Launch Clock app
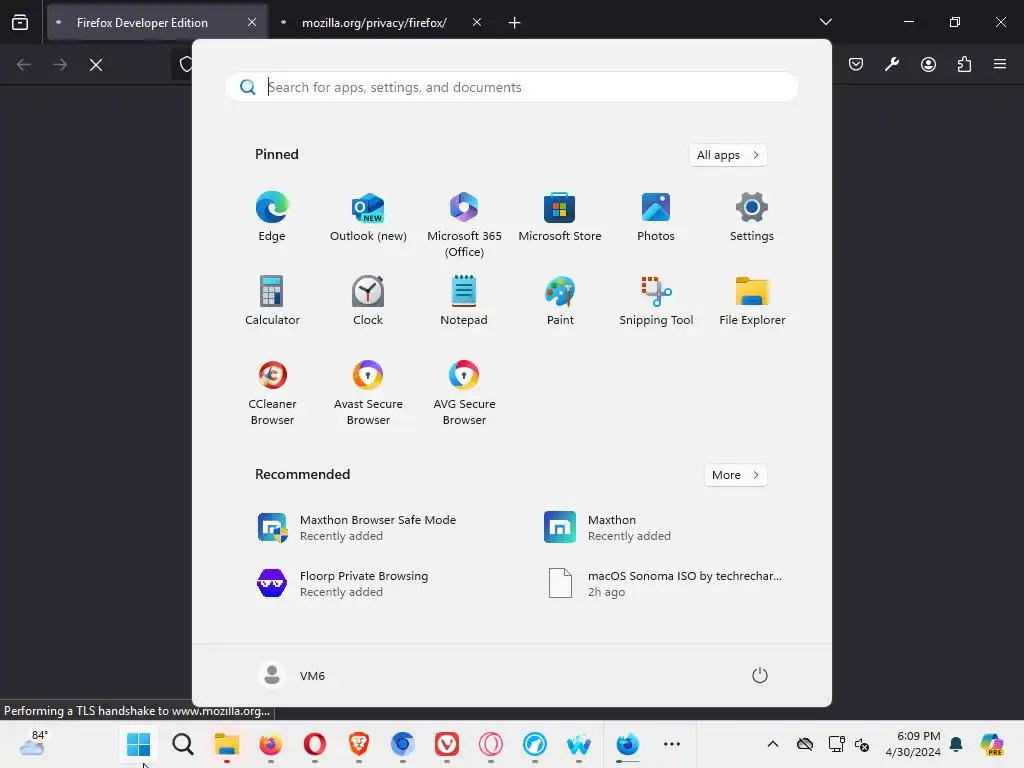 click(368, 301)
